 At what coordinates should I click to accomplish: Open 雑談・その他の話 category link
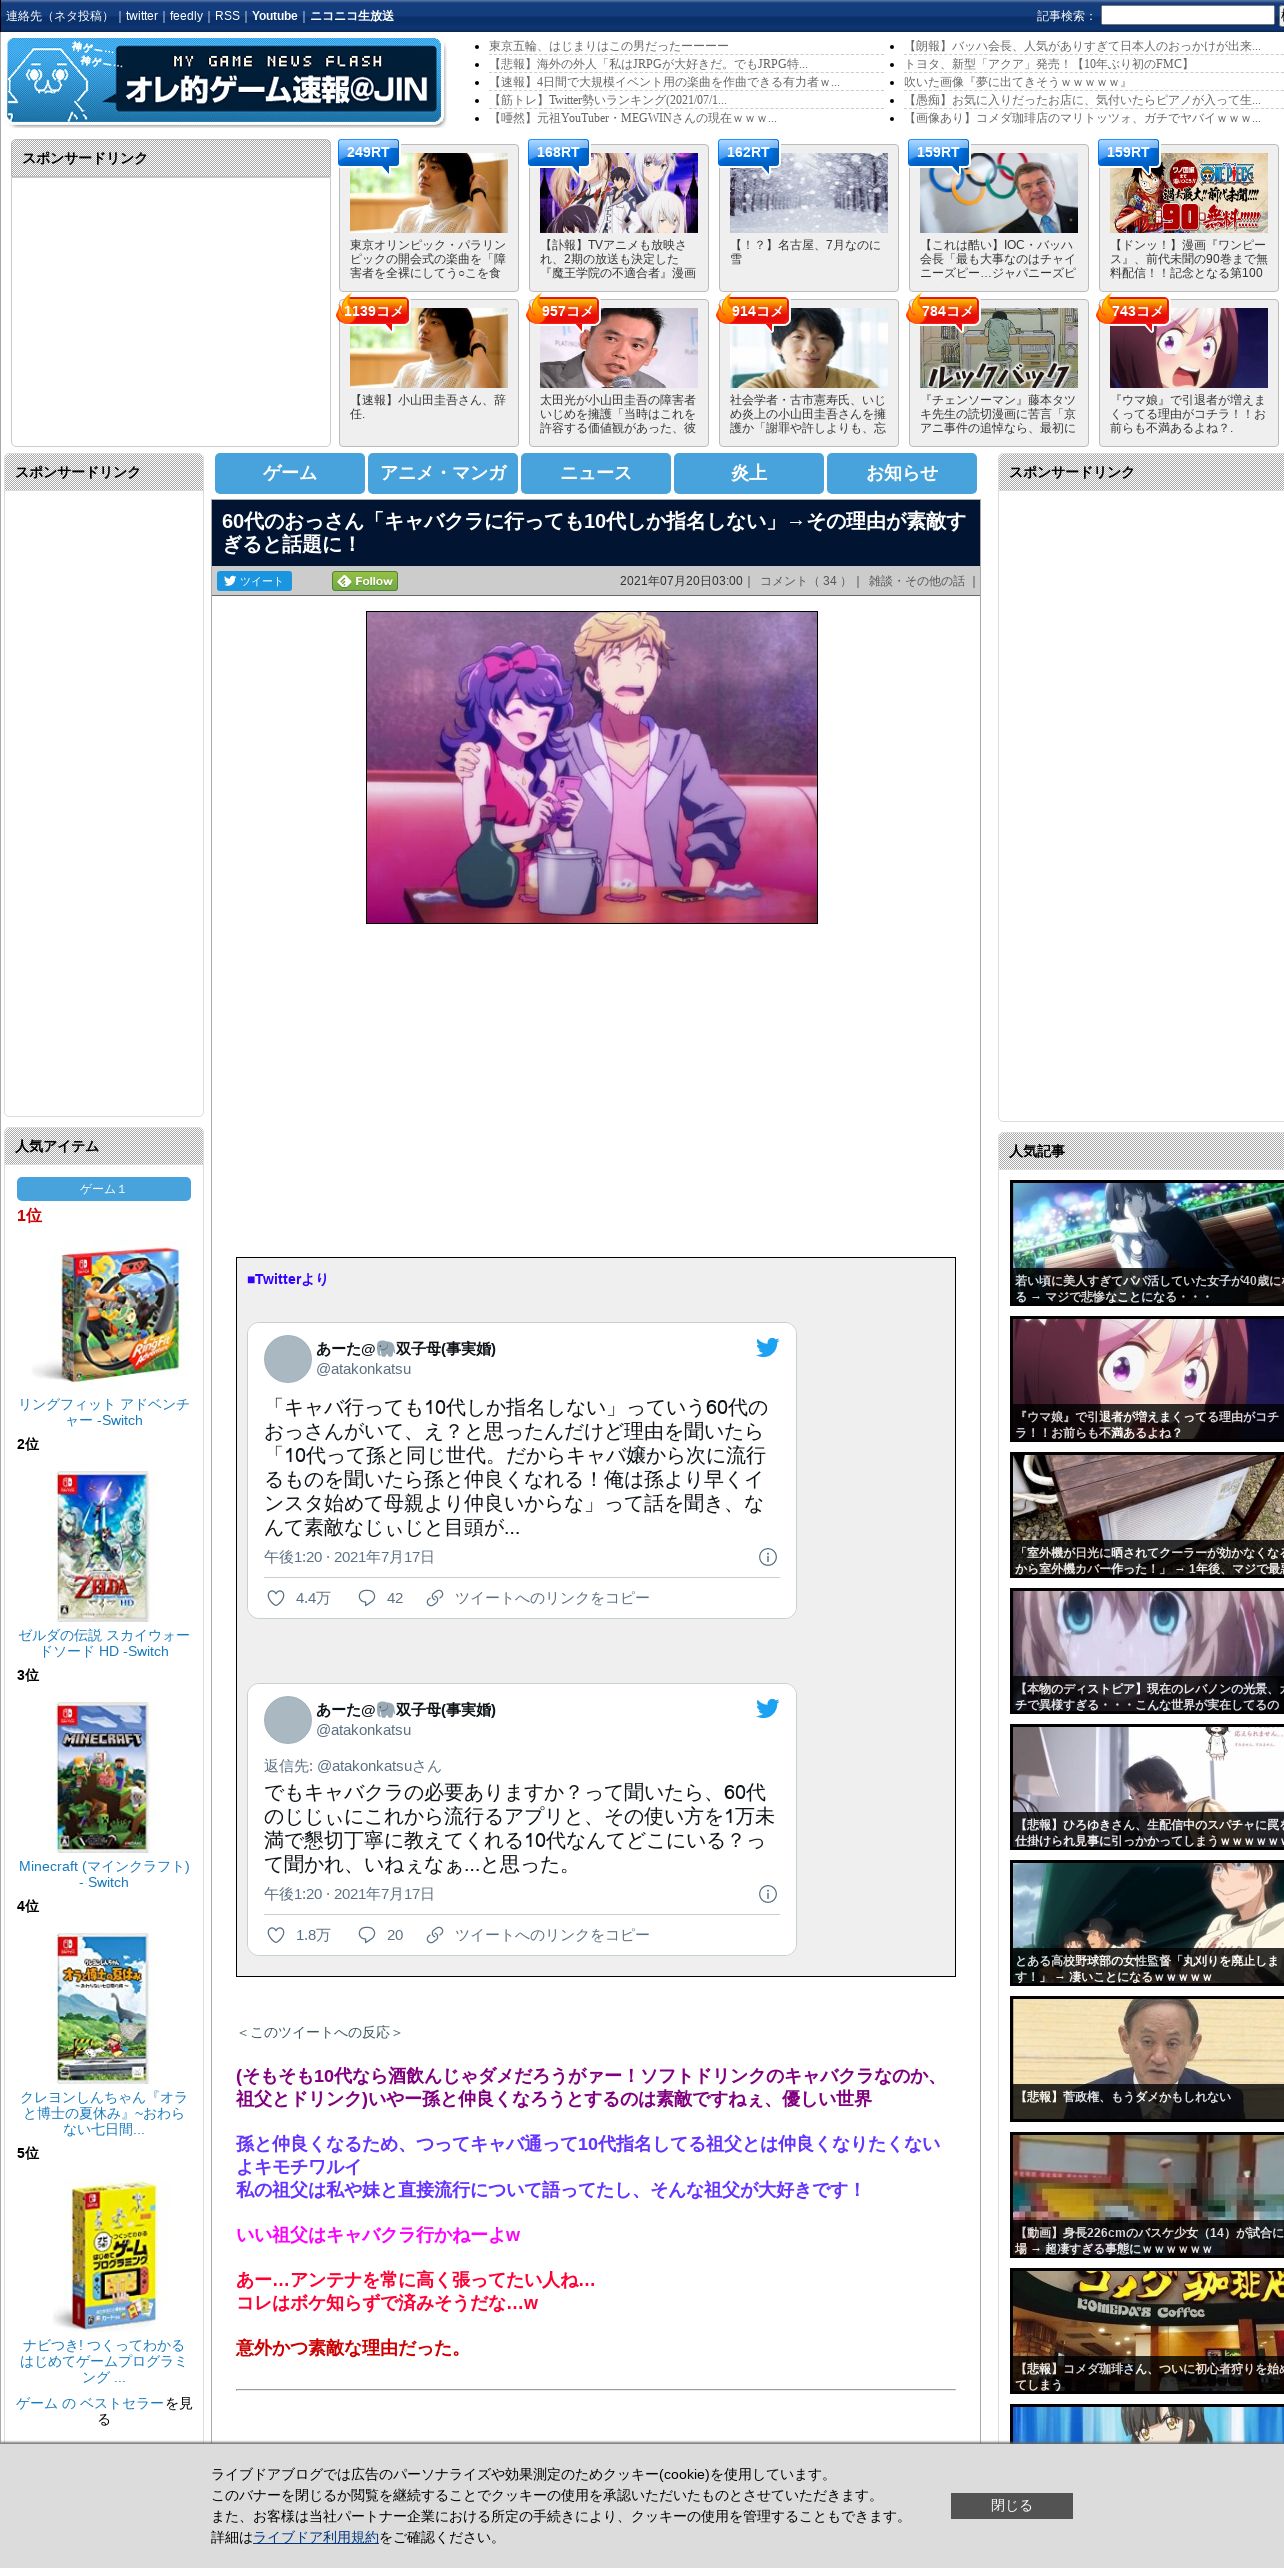pyautogui.click(x=917, y=581)
